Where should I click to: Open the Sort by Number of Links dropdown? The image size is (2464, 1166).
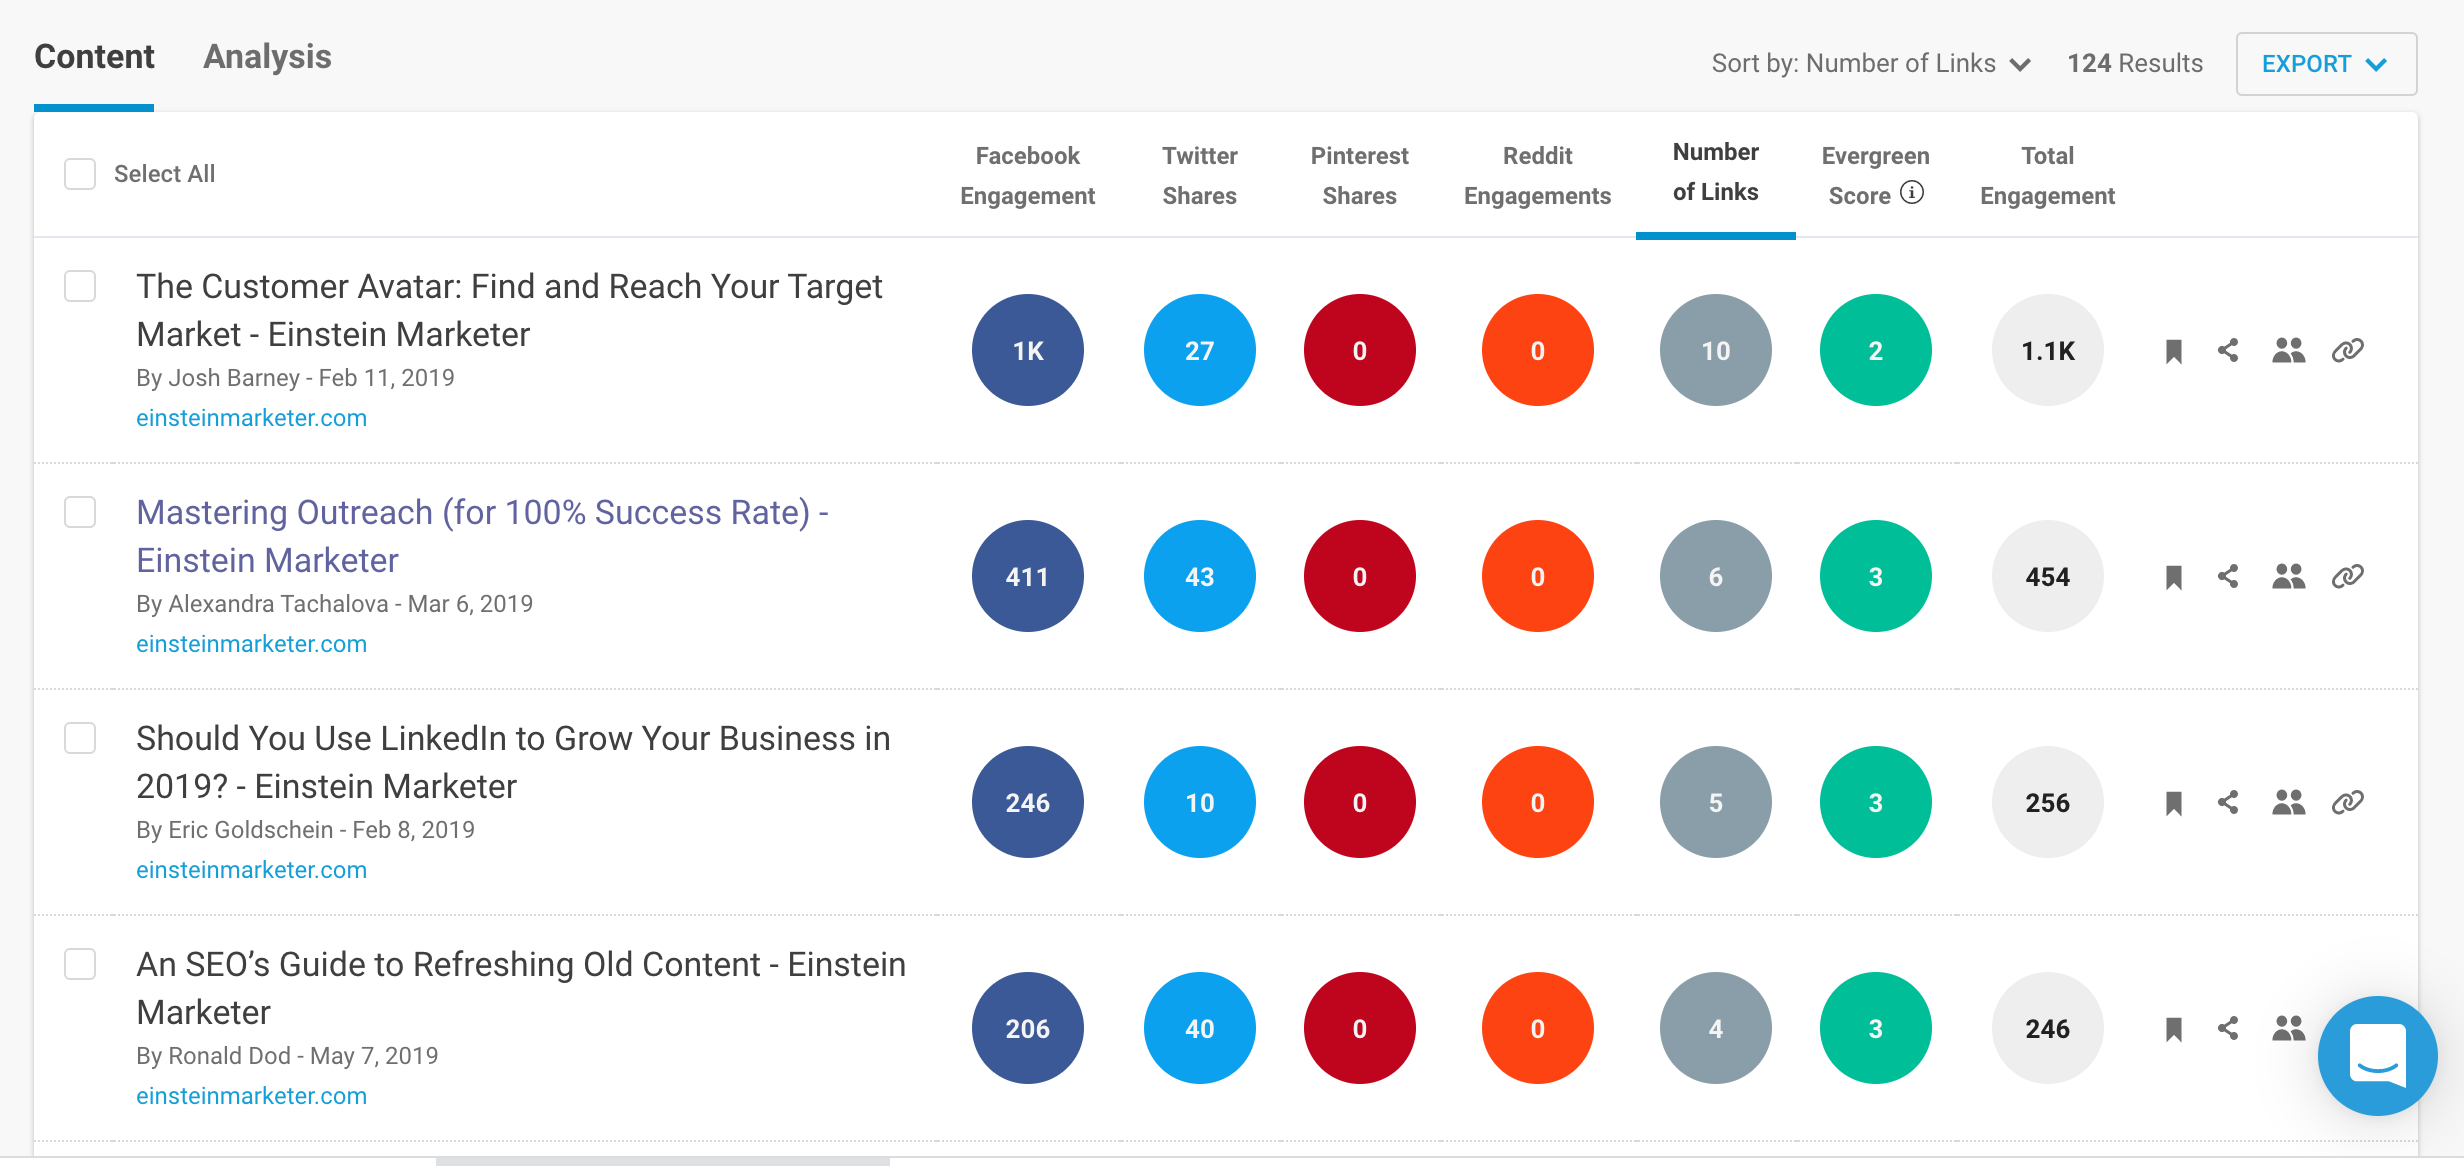[1870, 64]
